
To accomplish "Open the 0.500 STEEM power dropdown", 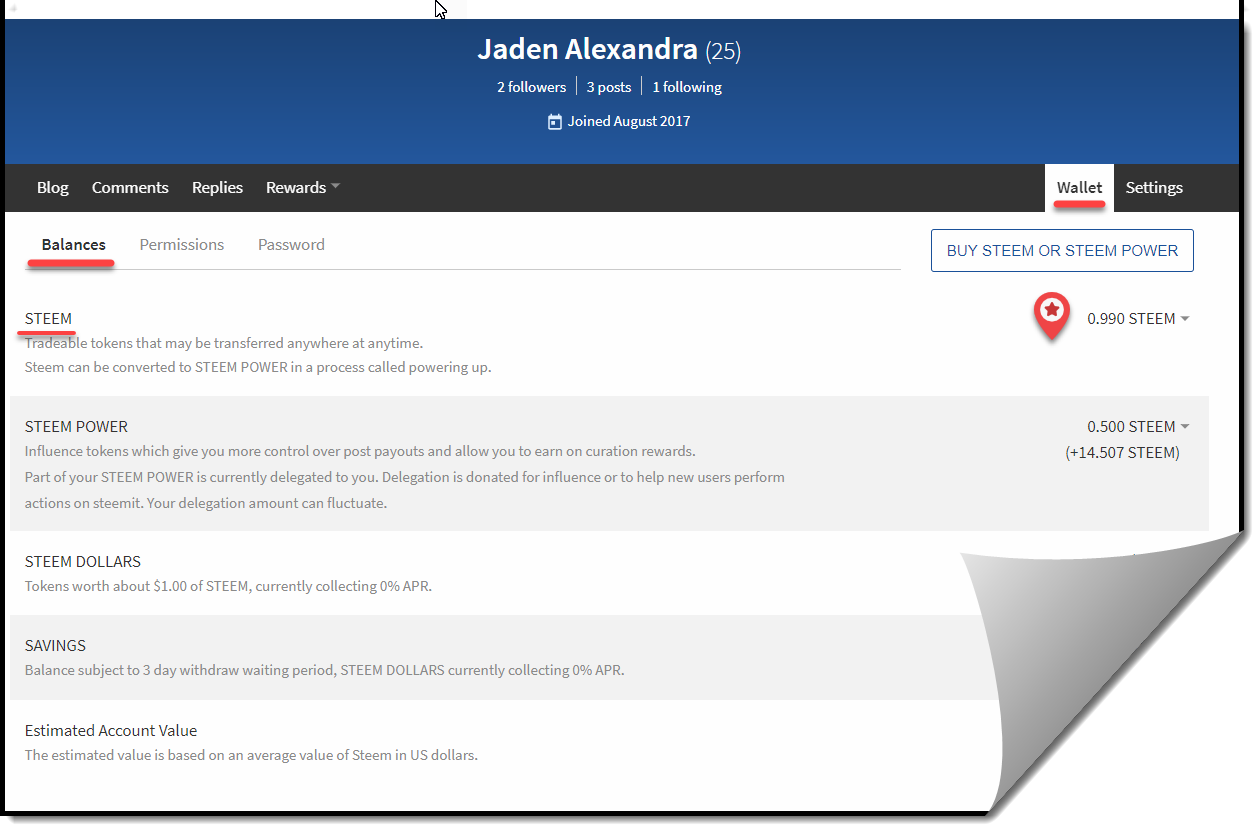I will pos(1138,427).
